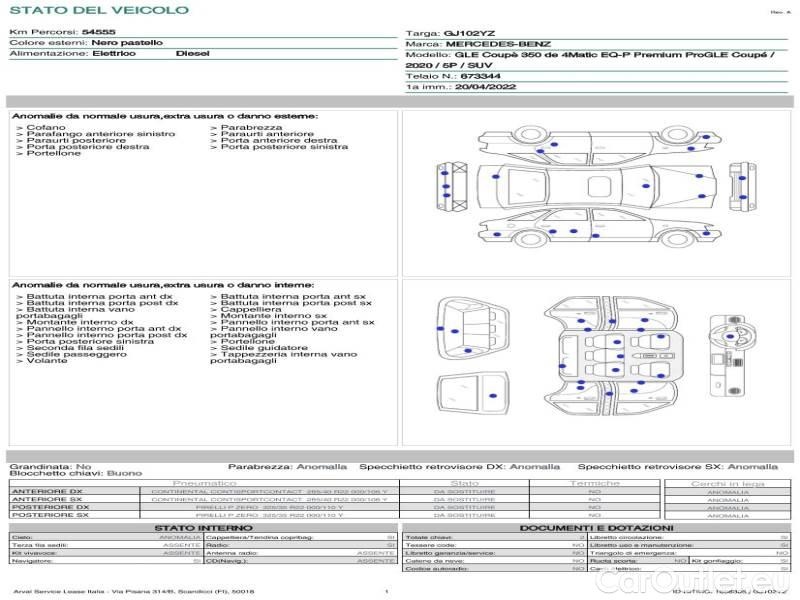Click the 'STATO INTERNO' section header

(203, 528)
